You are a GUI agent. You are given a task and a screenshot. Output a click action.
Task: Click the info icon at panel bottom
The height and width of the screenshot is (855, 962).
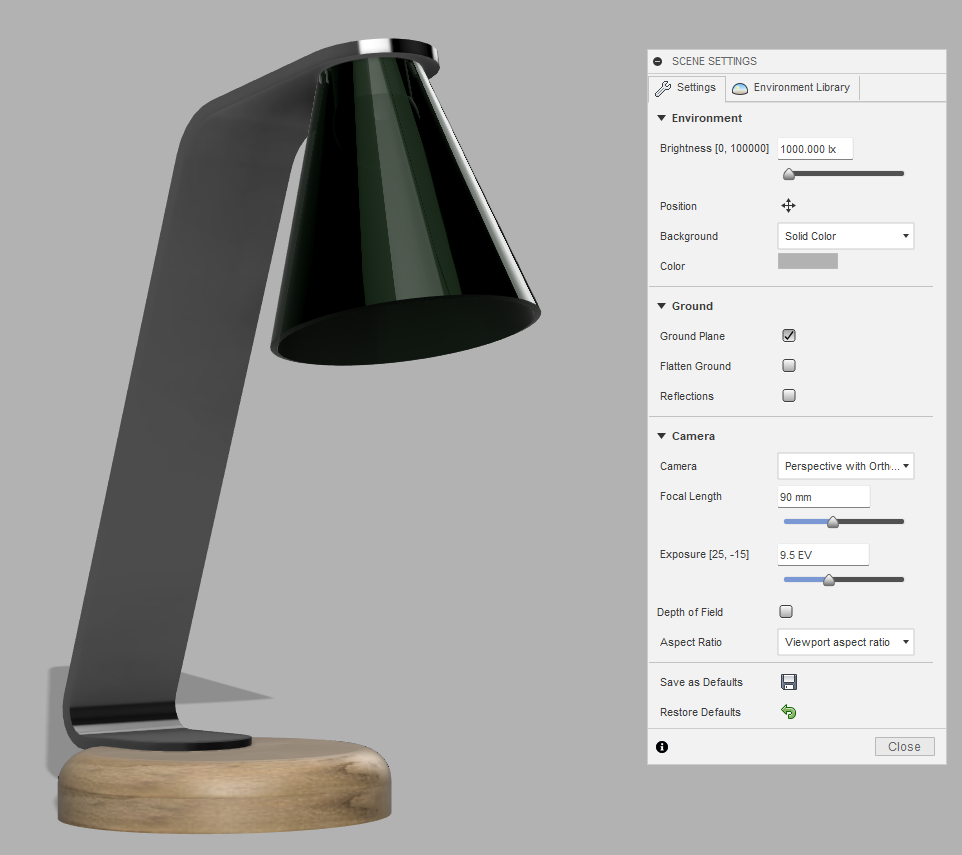[662, 747]
